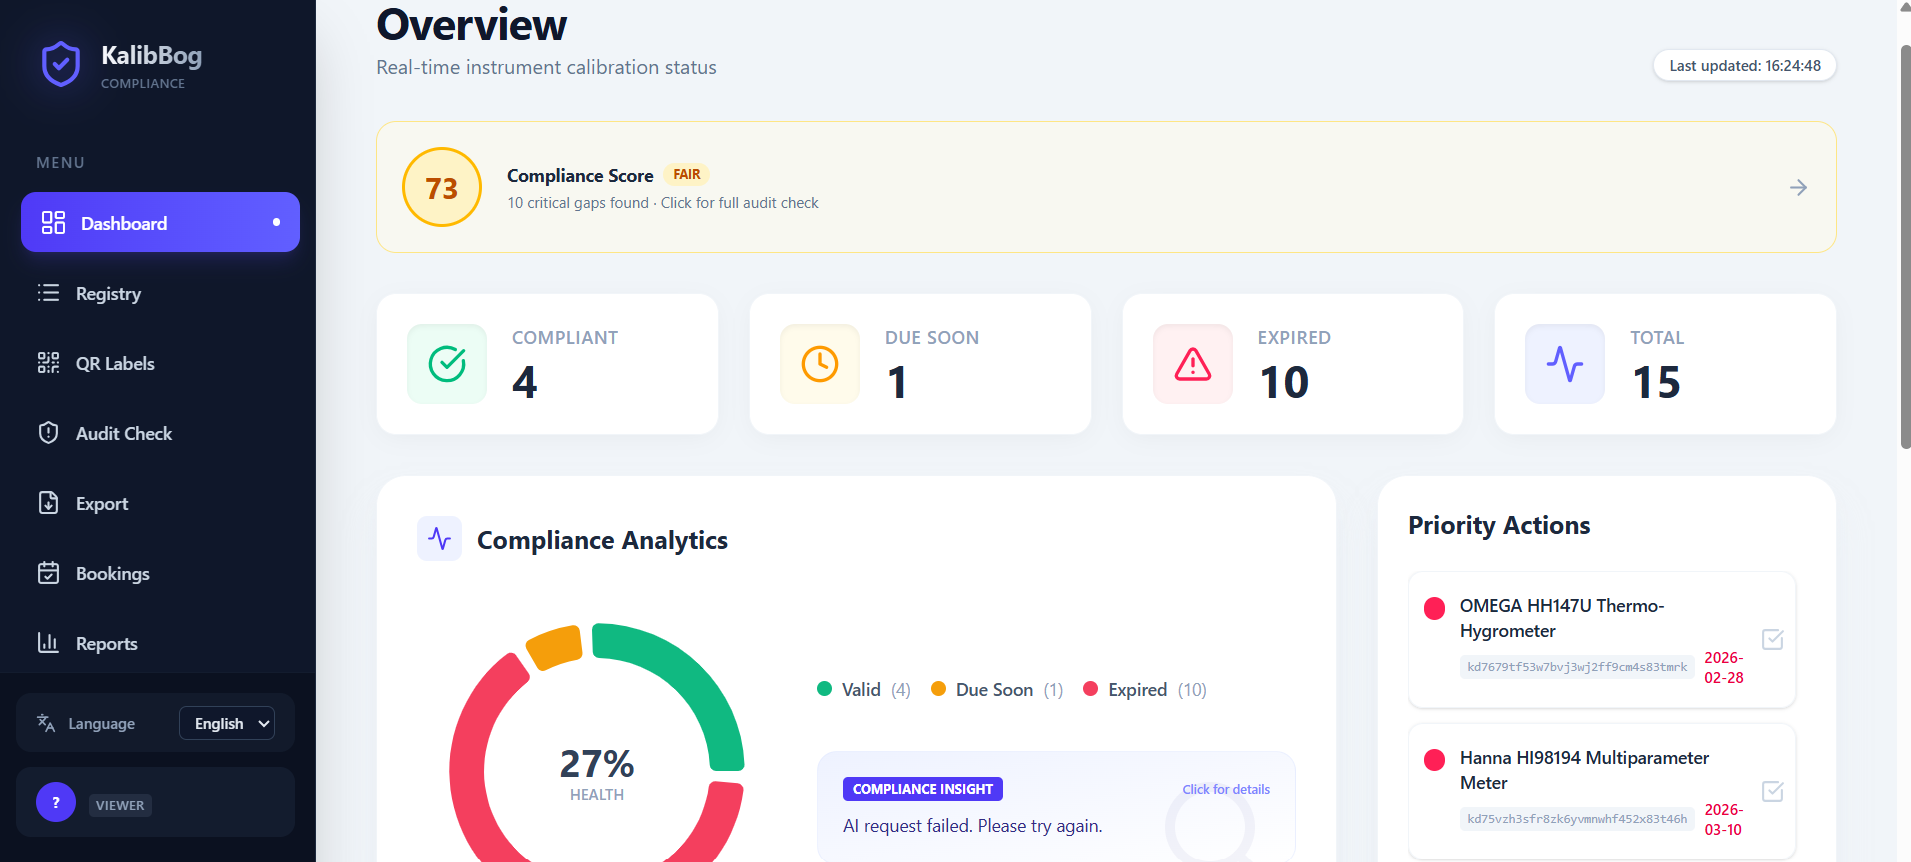Click the Audit Check shield icon

48,433
